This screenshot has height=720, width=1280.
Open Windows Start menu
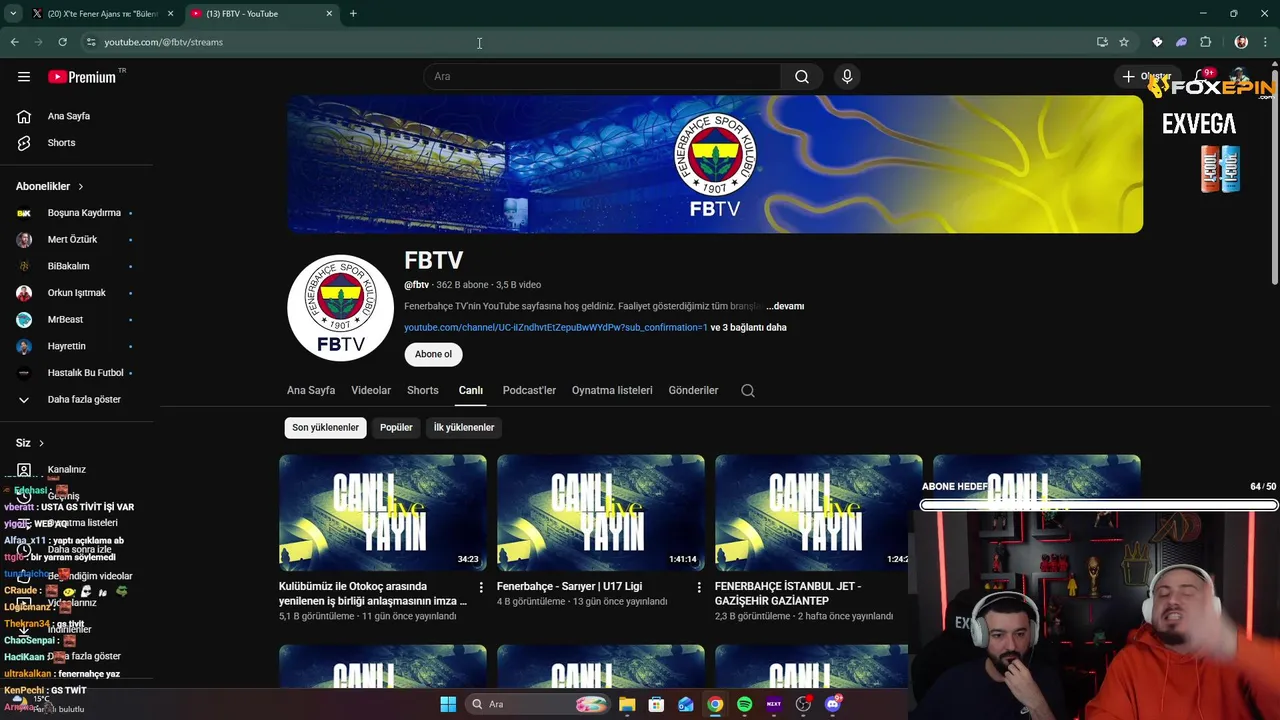click(x=448, y=704)
